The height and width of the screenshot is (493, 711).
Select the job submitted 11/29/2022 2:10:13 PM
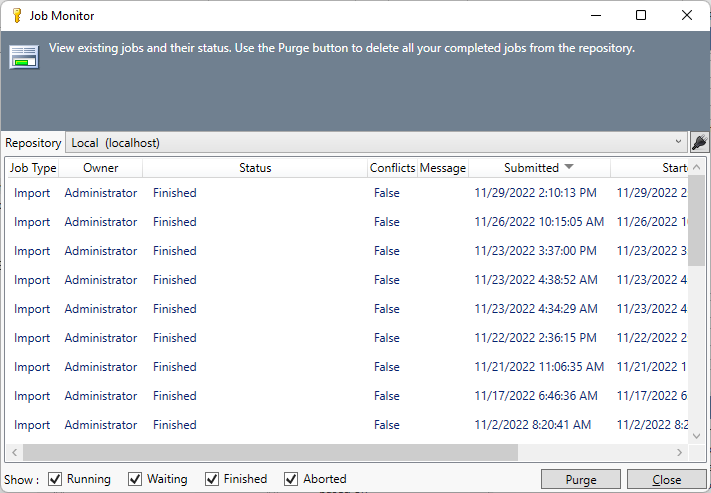(x=535, y=193)
